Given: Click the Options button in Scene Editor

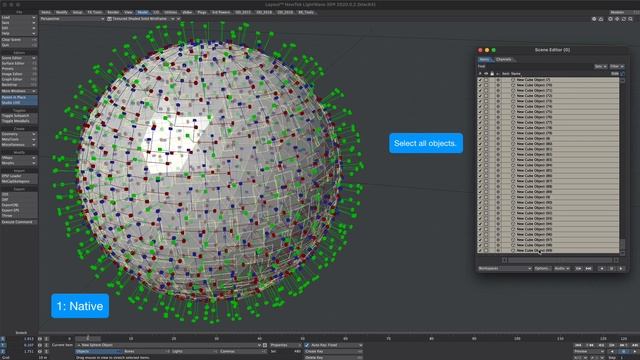Looking at the screenshot, I should [x=542, y=269].
